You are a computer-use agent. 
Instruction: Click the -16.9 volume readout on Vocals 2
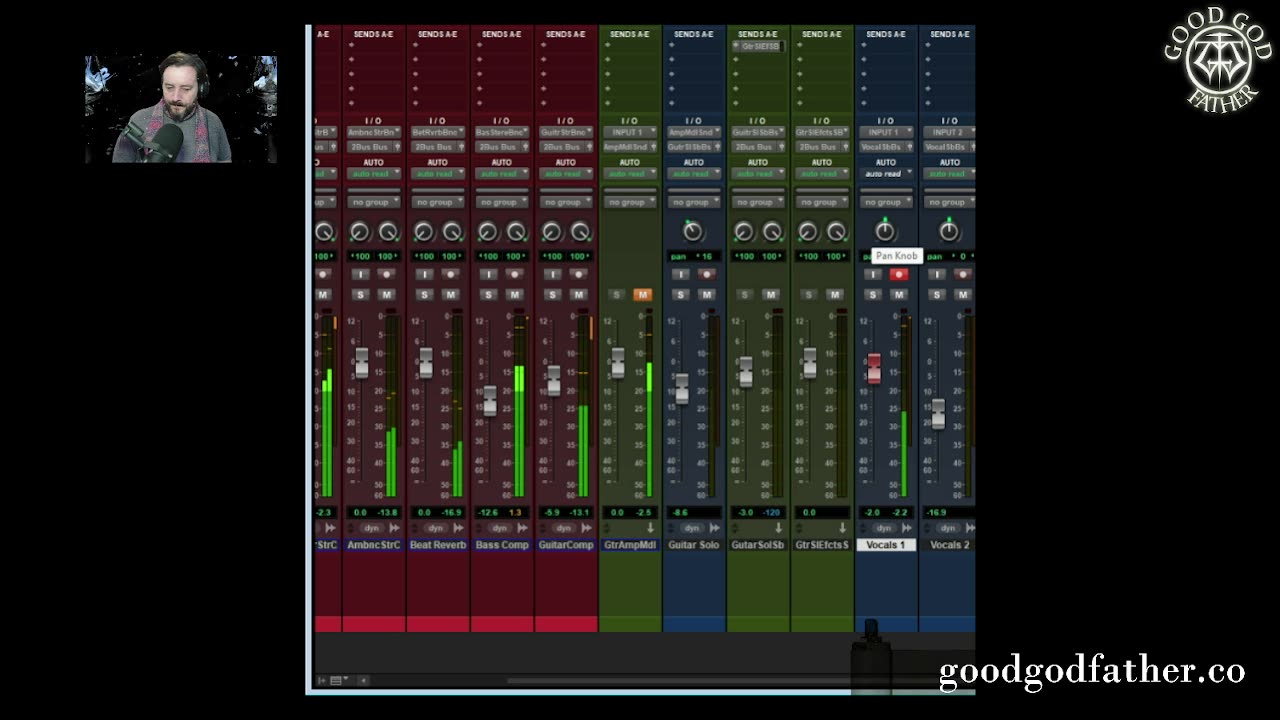click(x=937, y=512)
